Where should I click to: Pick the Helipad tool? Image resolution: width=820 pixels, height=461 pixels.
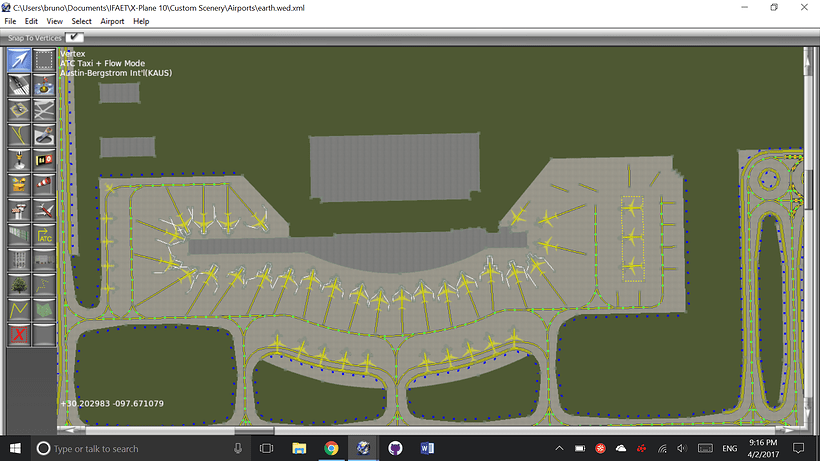19,110
